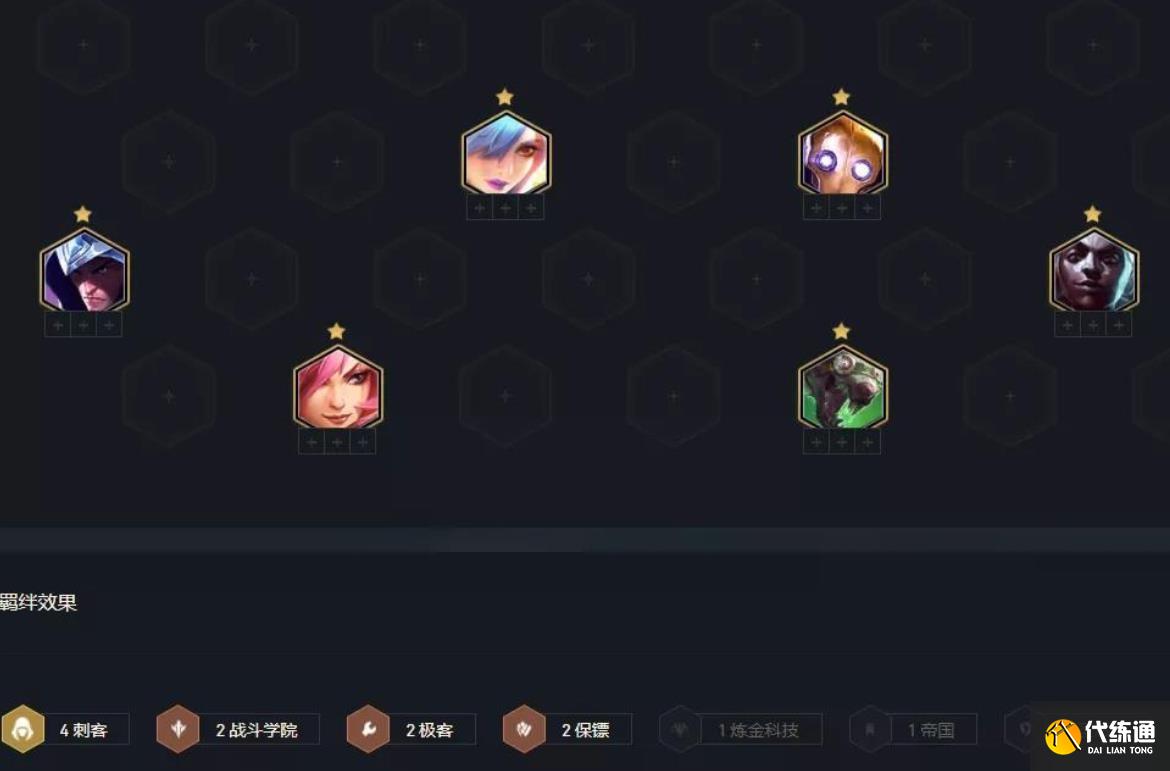
Task: Select the golden robot champion with glowing eyes
Action: [842, 153]
